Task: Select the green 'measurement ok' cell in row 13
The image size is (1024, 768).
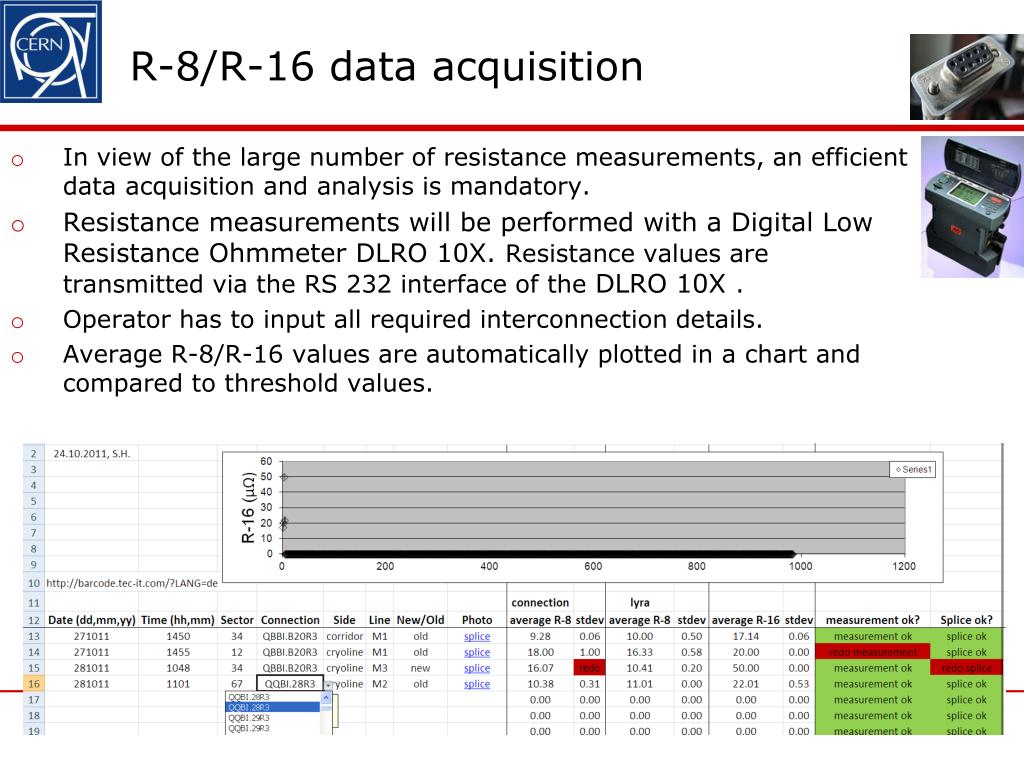Action: 872,636
